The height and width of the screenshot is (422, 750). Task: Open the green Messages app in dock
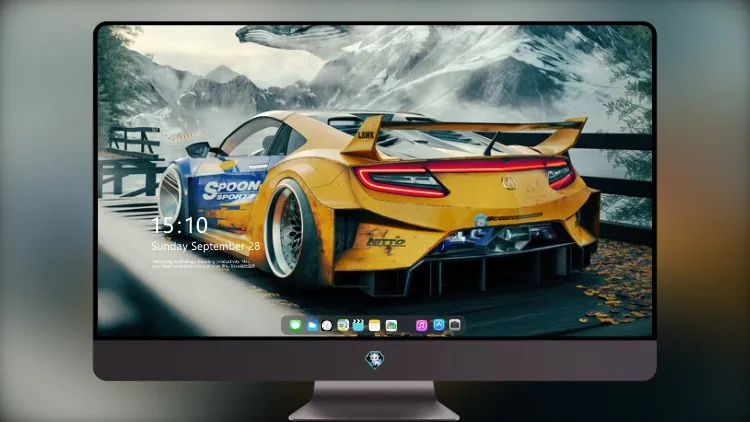295,326
